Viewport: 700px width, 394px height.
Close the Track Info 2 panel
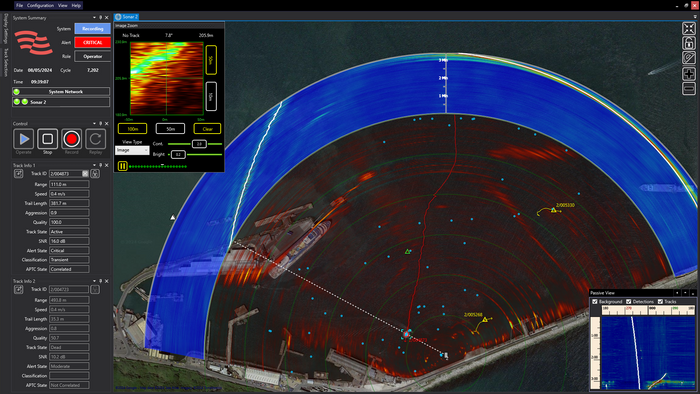[107, 281]
